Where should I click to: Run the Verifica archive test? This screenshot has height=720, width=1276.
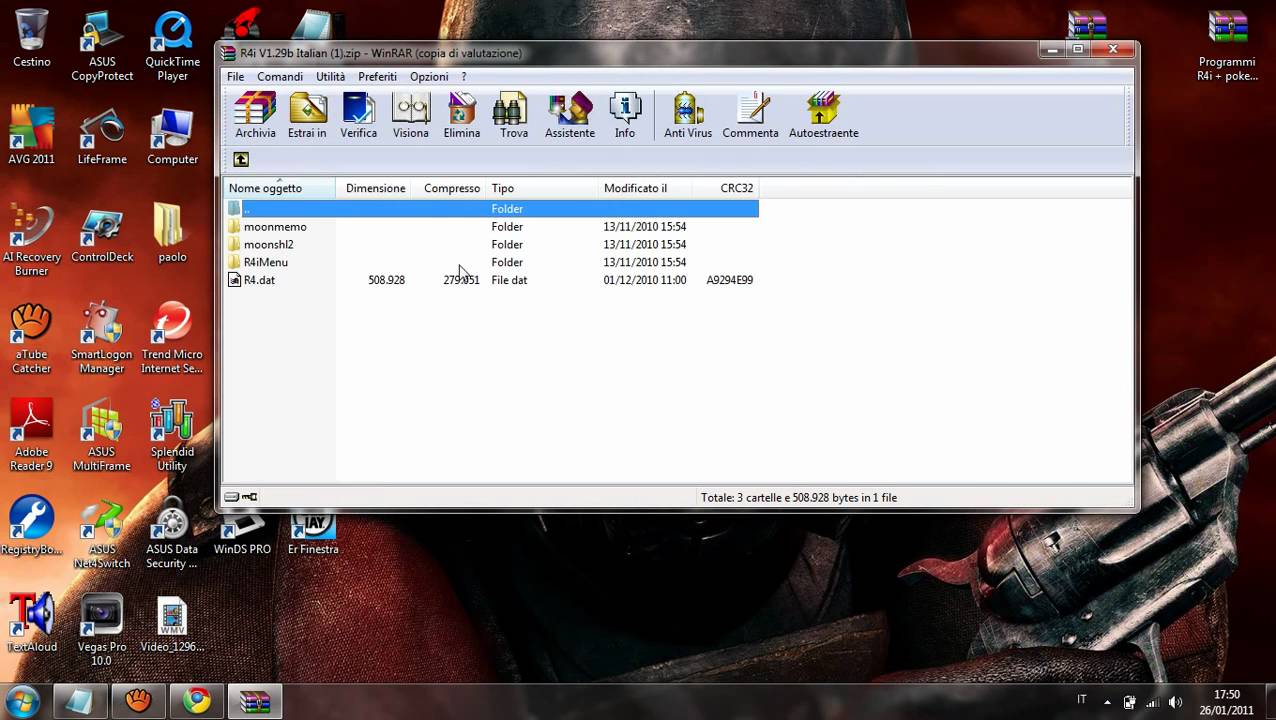click(x=358, y=116)
